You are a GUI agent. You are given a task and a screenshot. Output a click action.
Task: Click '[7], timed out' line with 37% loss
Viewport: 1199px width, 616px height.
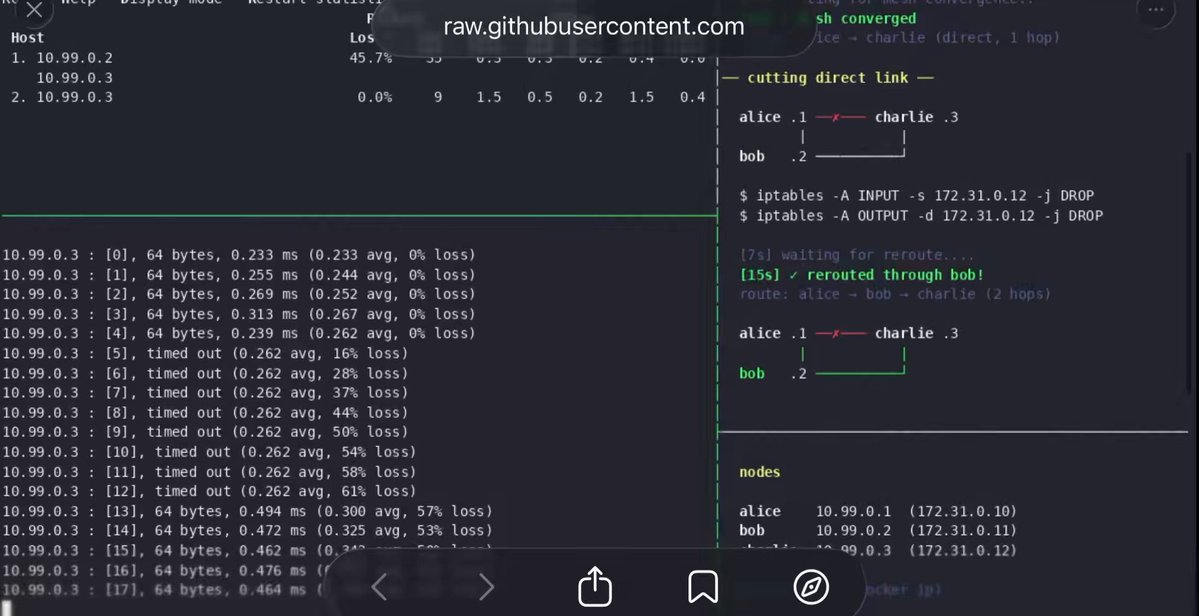[205, 392]
